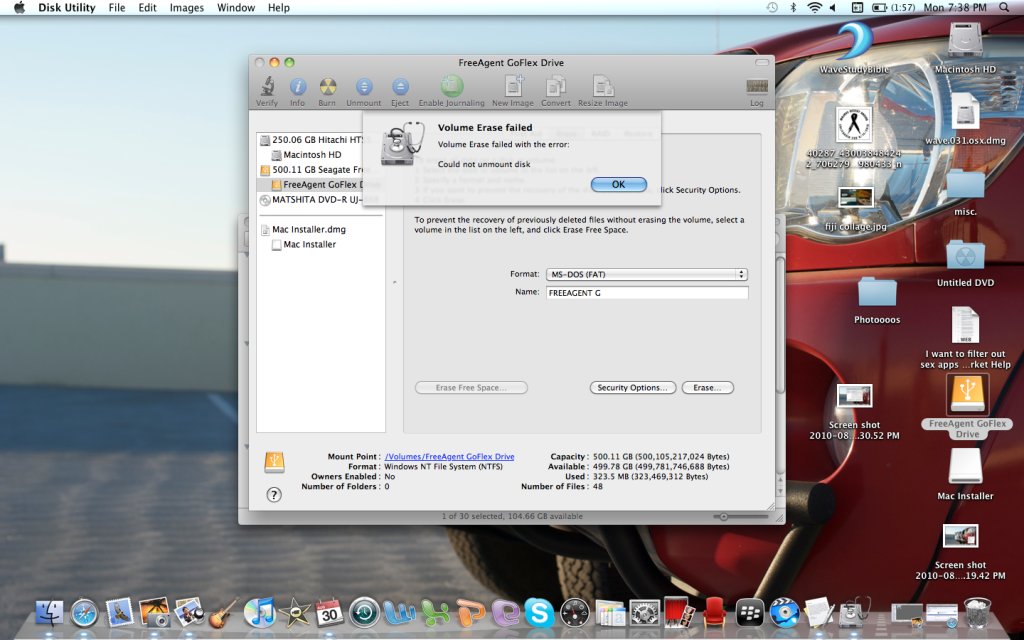The width and height of the screenshot is (1024, 640).
Task: Click the Erase Free Space button
Action: point(471,388)
